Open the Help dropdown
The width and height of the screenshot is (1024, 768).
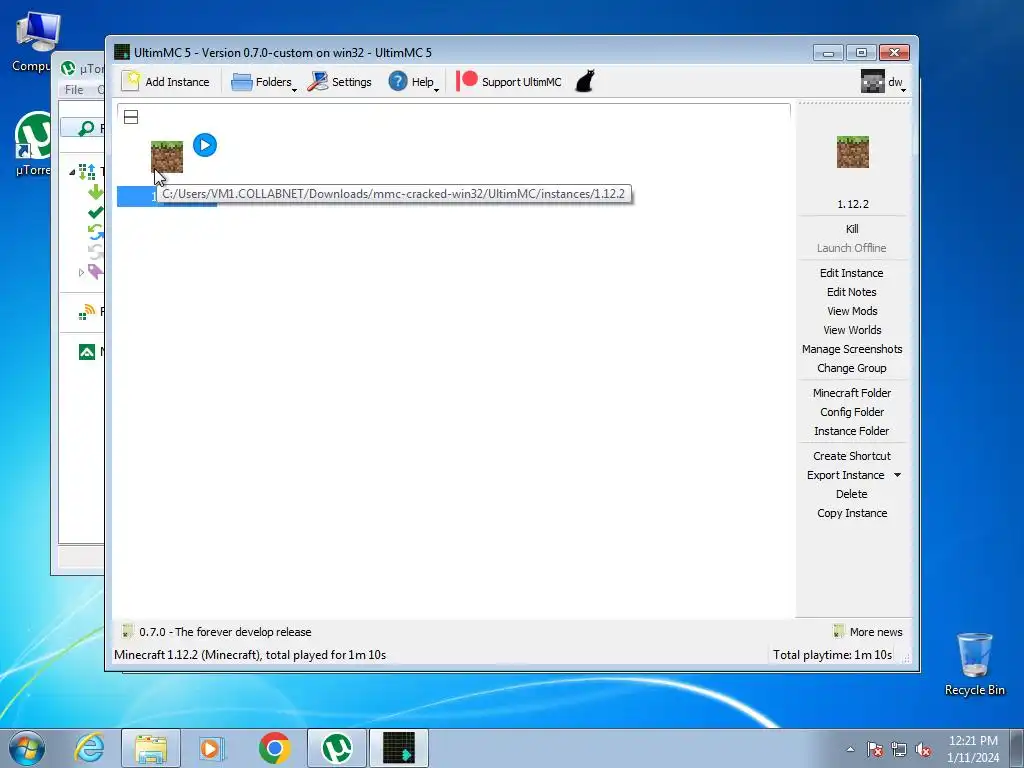point(413,82)
